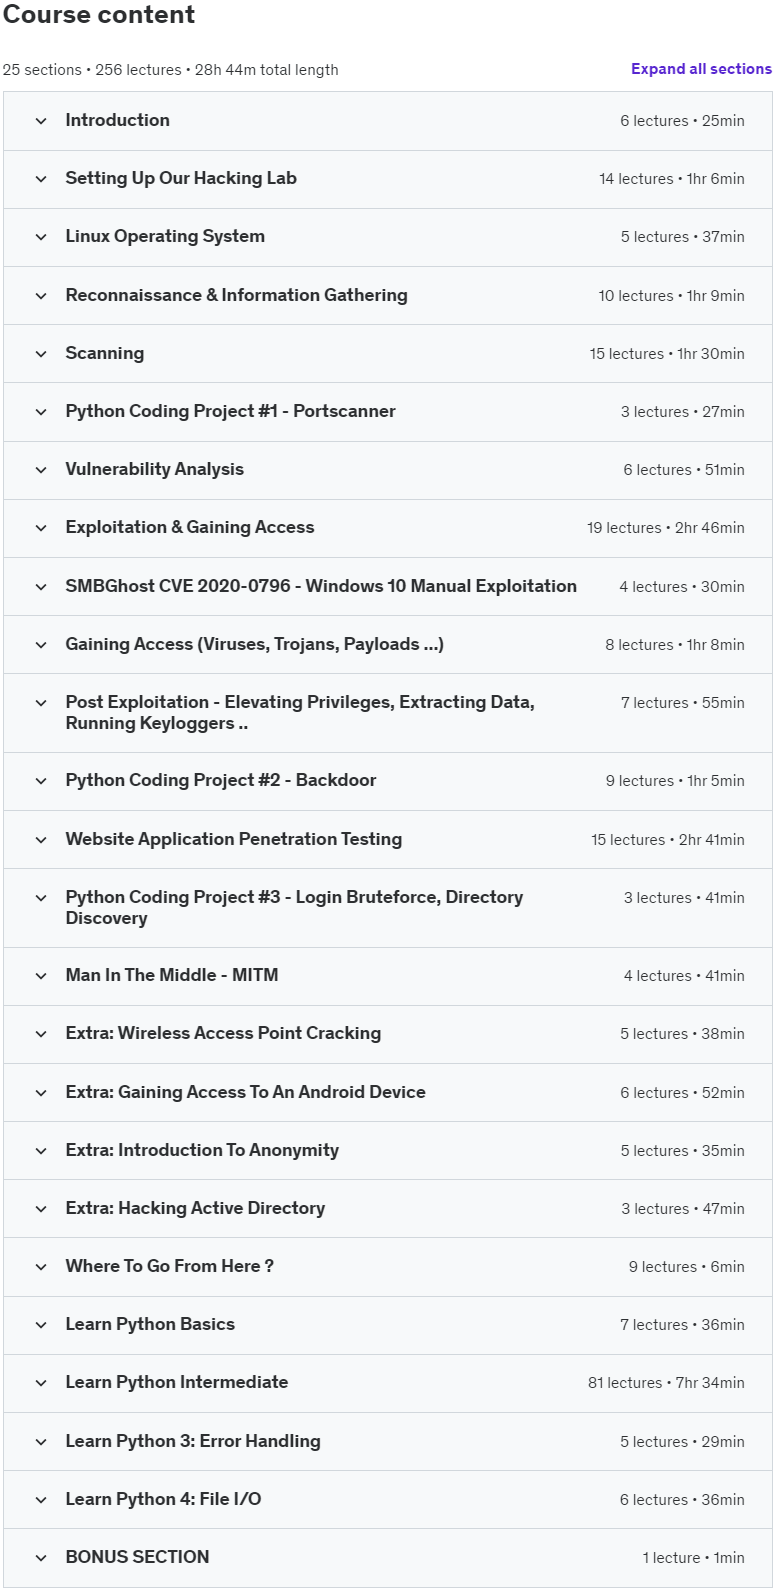Select Python Coding Project #1 - Portscanner title
This screenshot has height=1591, width=775.
pyautogui.click(x=230, y=411)
